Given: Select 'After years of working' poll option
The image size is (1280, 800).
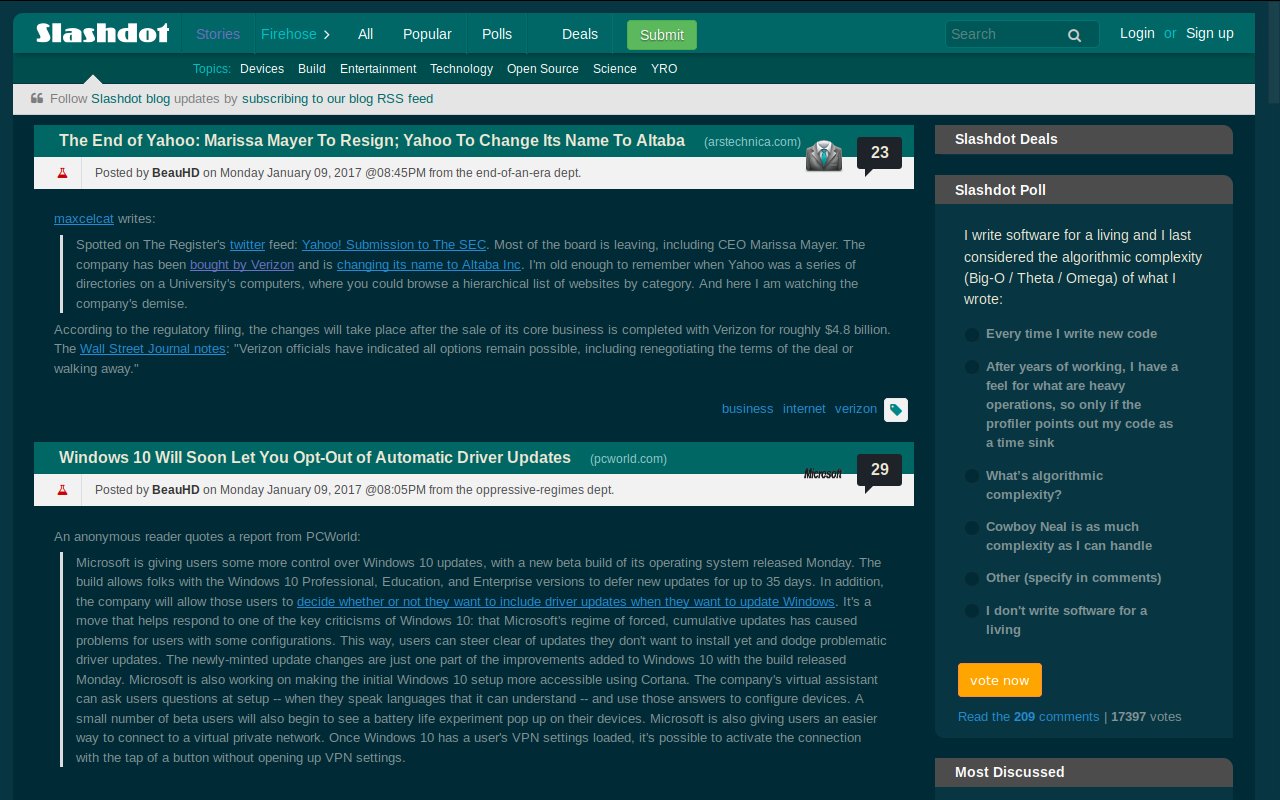Looking at the screenshot, I should [972, 368].
